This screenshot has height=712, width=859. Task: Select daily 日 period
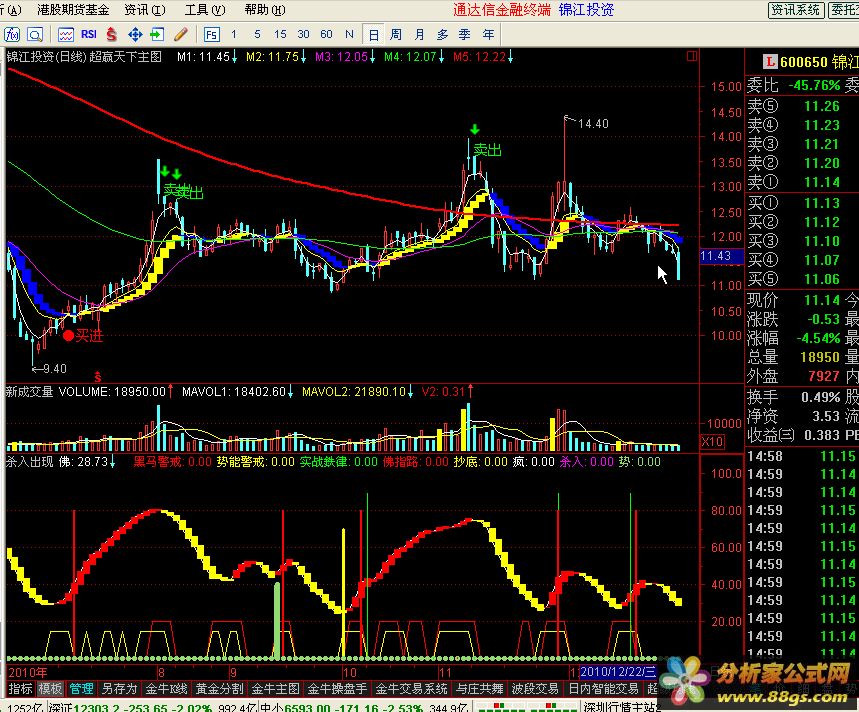374,35
